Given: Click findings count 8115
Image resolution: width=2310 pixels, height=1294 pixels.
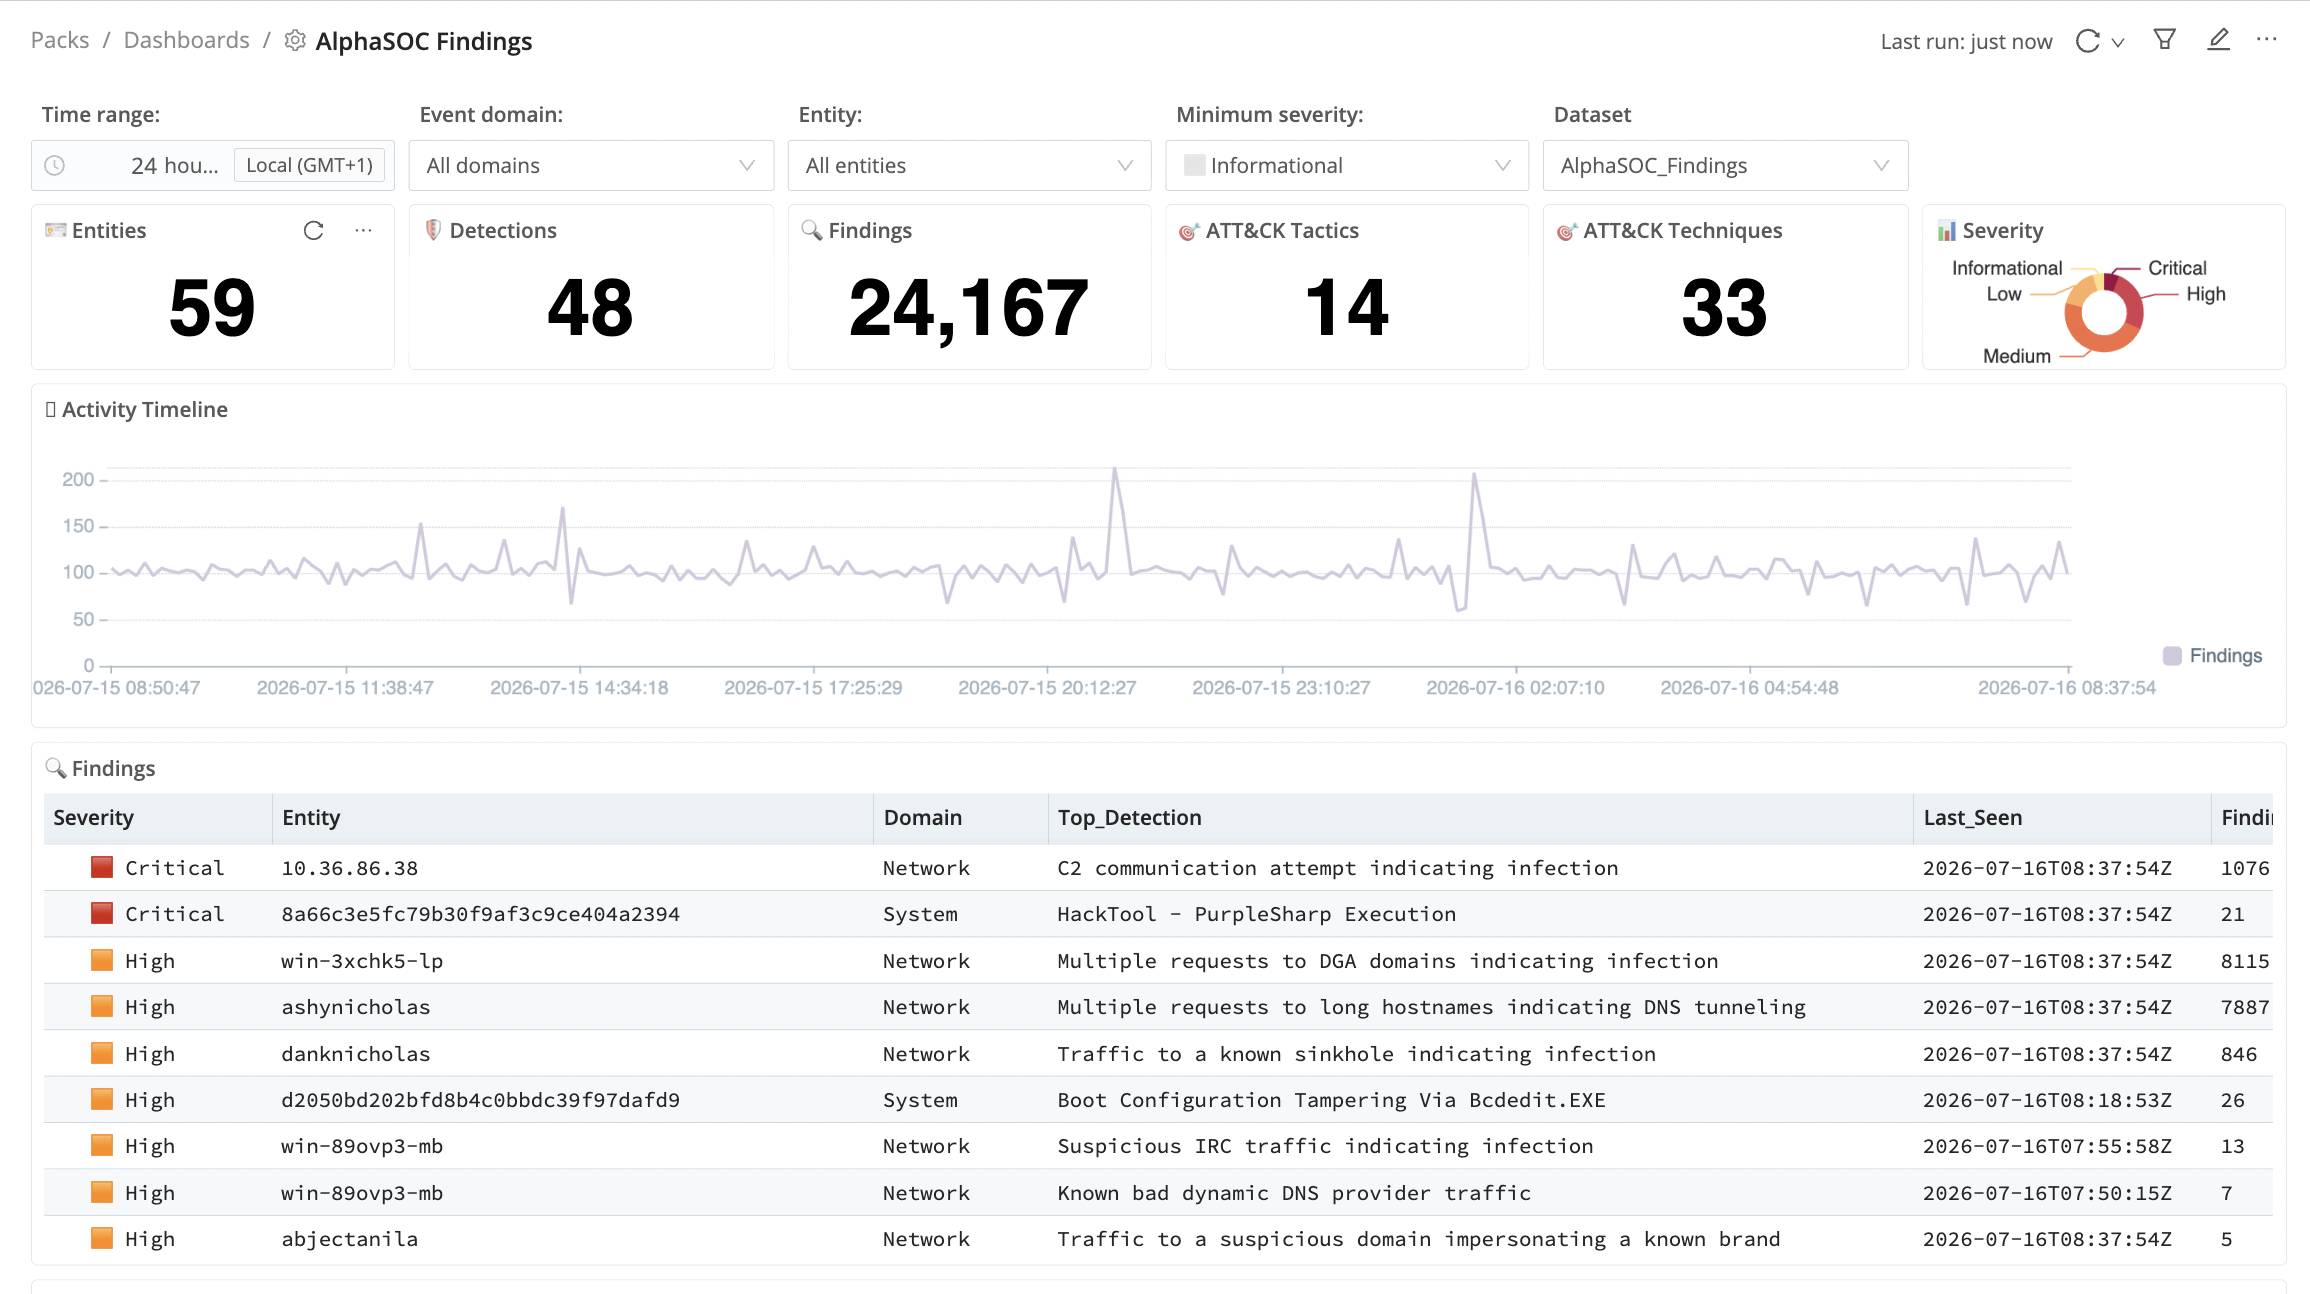Looking at the screenshot, I should pyautogui.click(x=2245, y=961).
